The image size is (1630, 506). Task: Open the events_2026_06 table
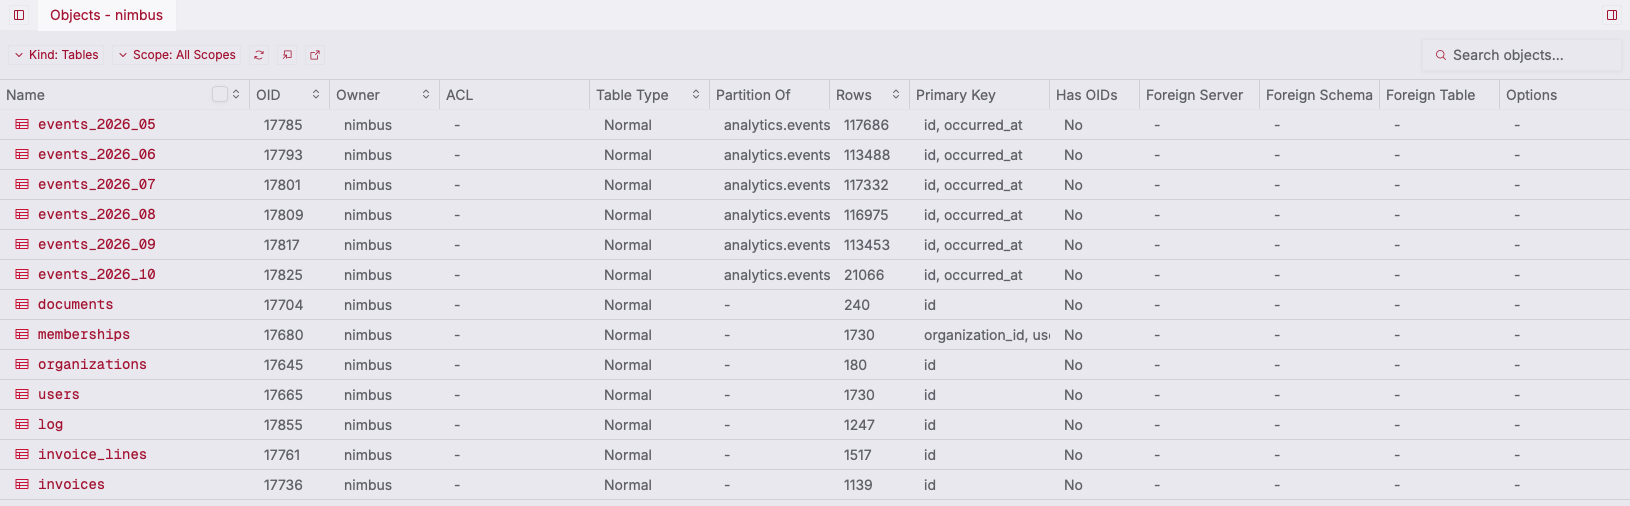(97, 155)
